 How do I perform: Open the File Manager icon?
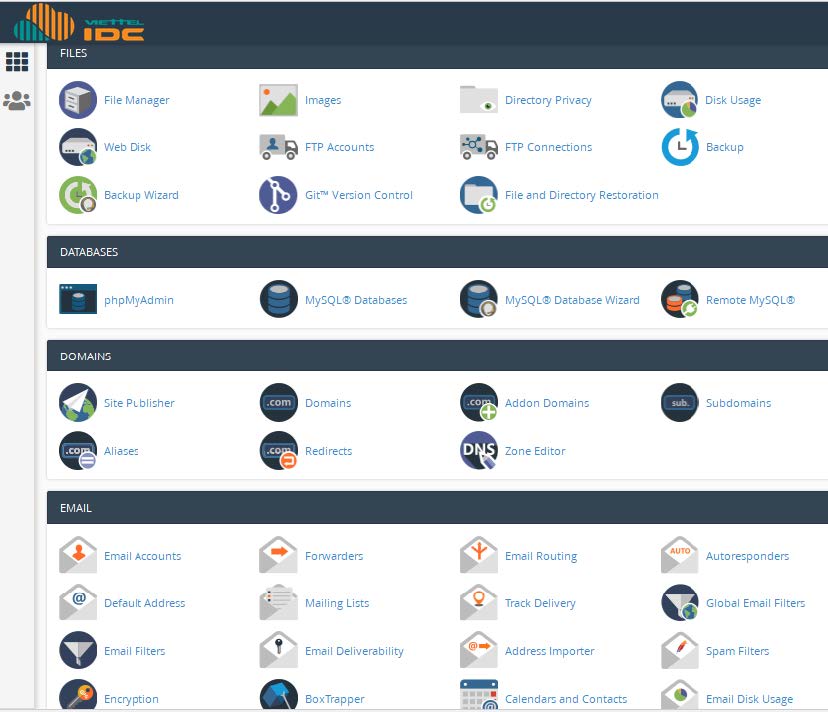point(77,99)
